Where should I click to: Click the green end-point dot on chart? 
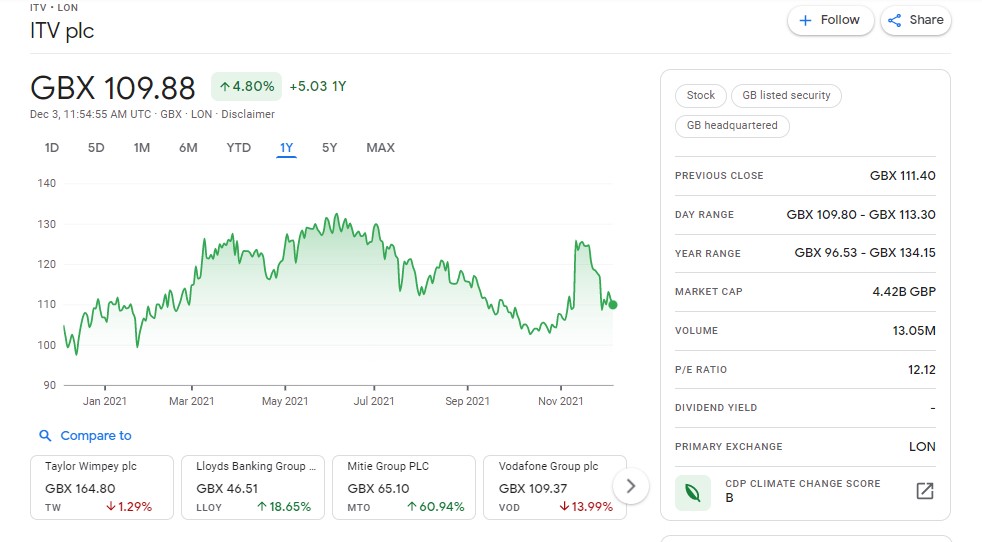pyautogui.click(x=613, y=305)
